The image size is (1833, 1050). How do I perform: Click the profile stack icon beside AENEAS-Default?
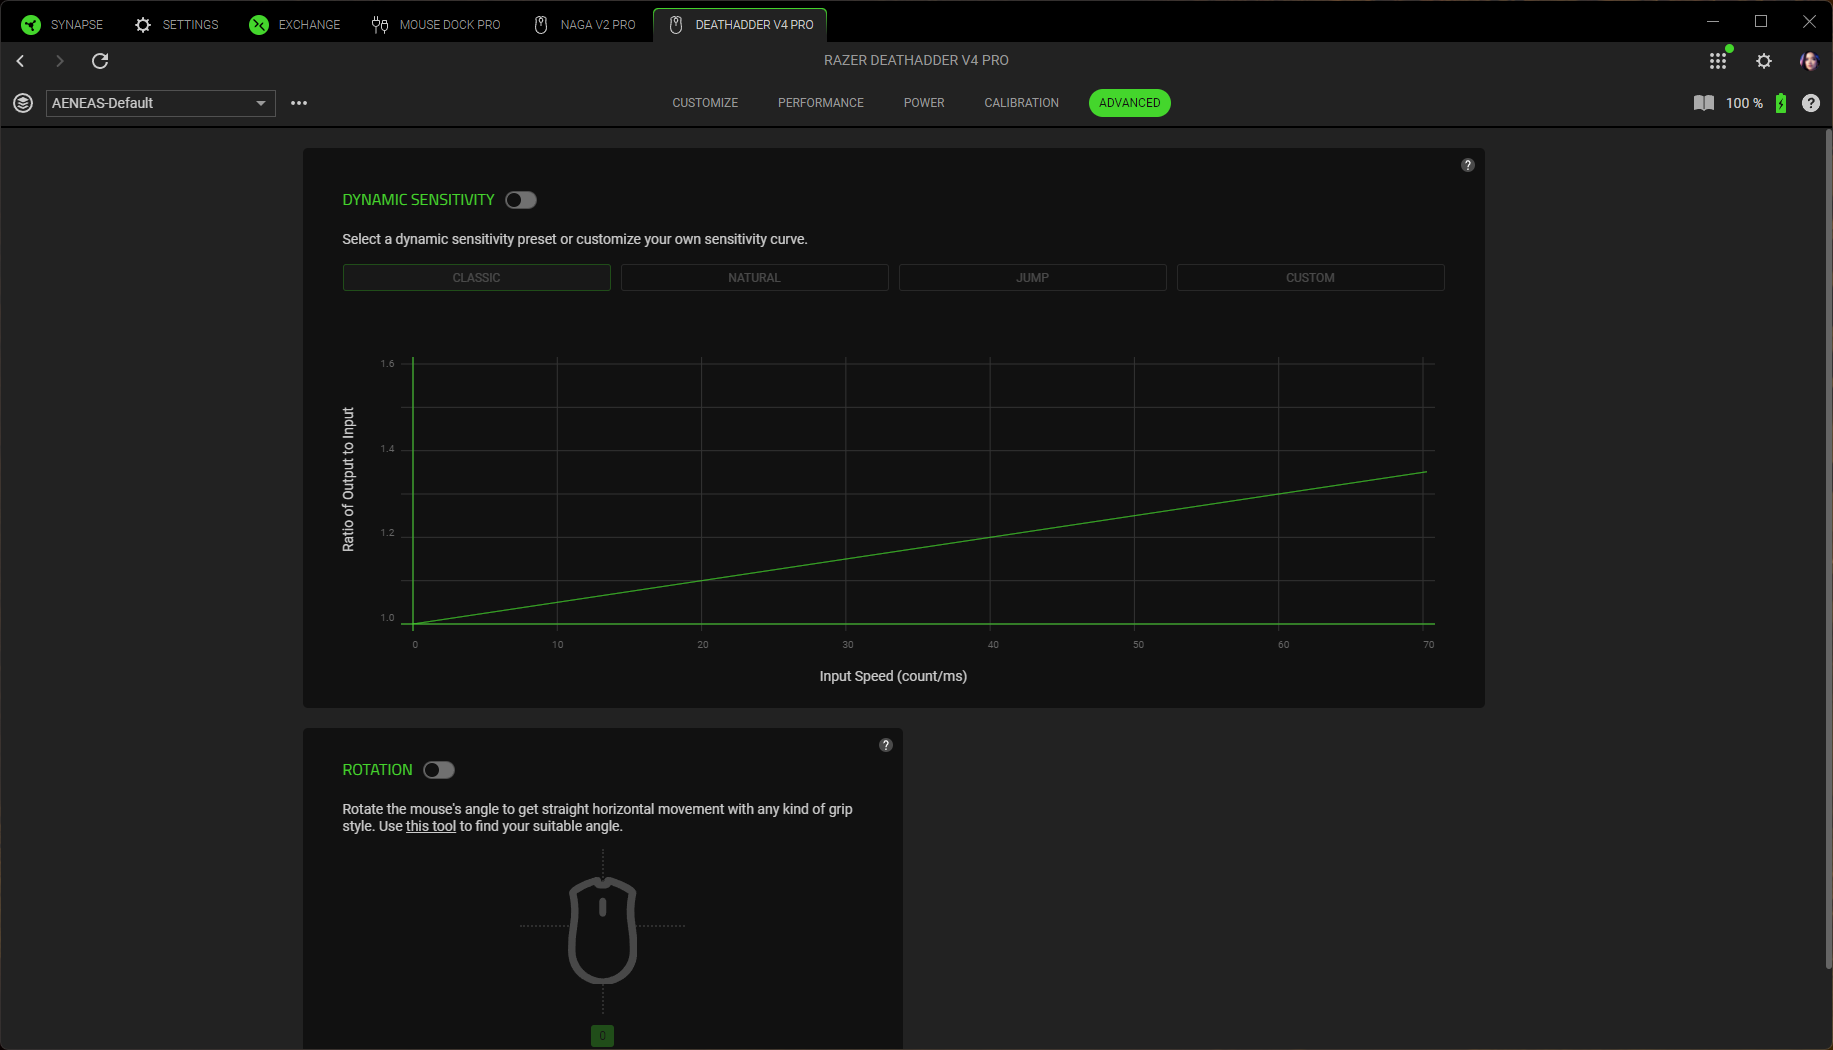pyautogui.click(x=23, y=103)
